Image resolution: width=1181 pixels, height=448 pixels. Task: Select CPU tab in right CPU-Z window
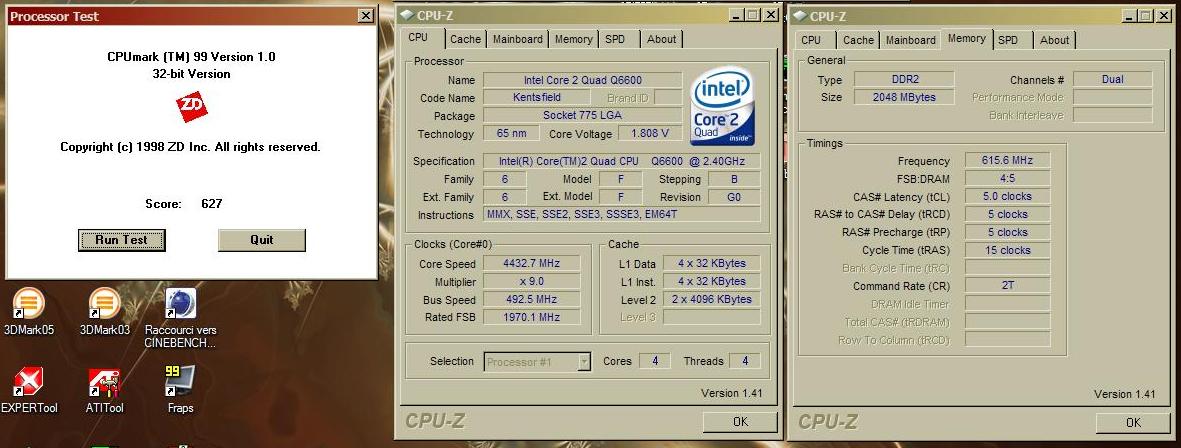811,40
